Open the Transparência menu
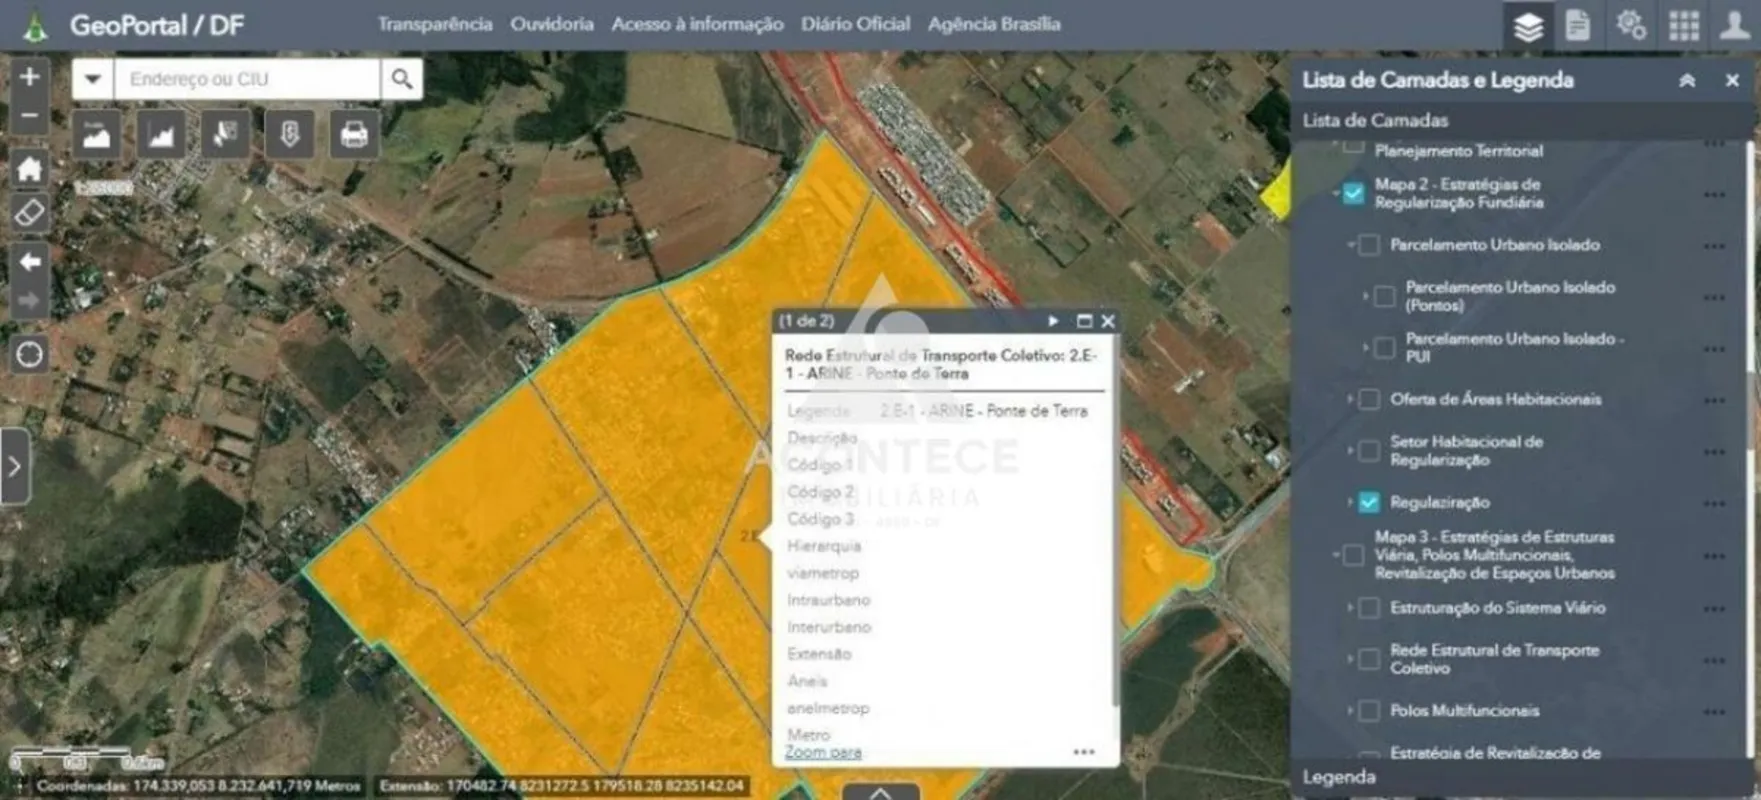This screenshot has width=1761, height=800. [435, 24]
